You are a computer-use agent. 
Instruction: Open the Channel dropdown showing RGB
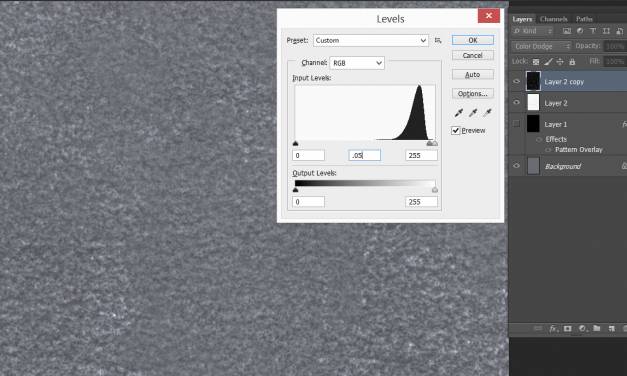pyautogui.click(x=357, y=63)
